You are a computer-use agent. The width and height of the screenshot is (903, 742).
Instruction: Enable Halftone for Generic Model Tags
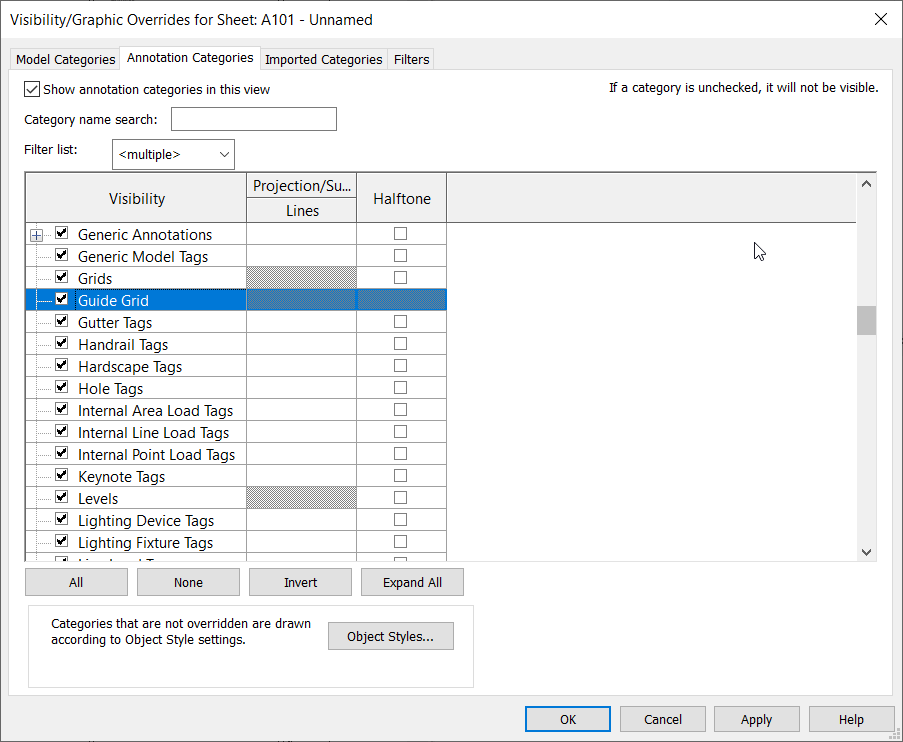pyautogui.click(x=400, y=255)
